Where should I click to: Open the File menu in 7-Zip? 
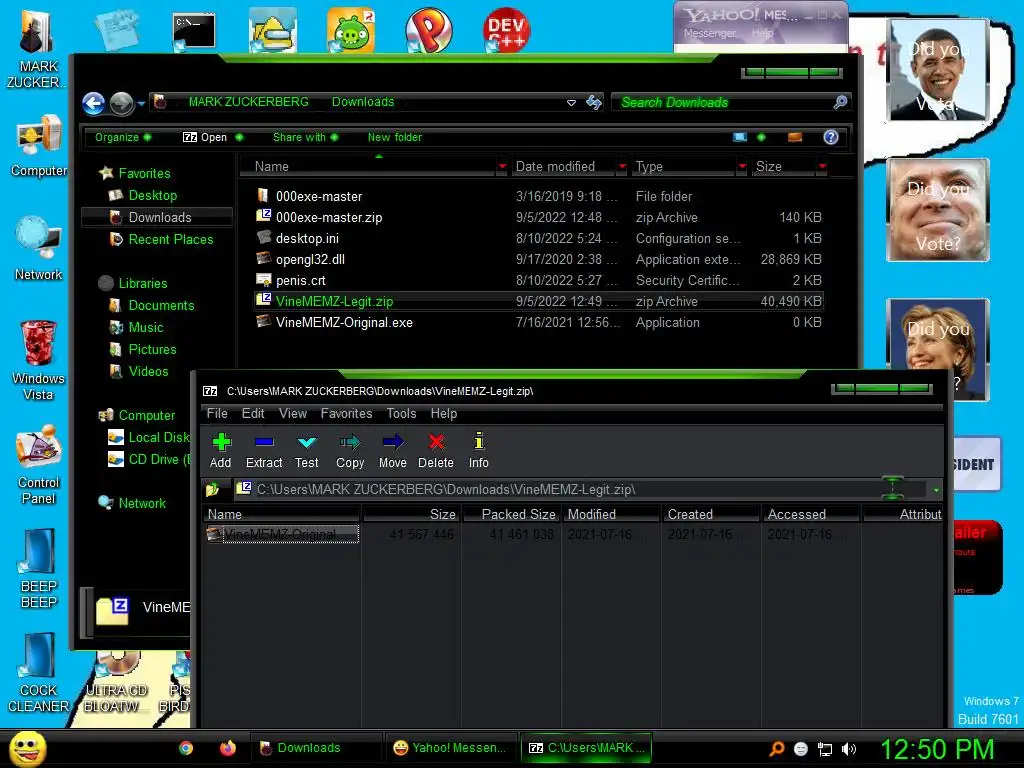coord(217,413)
